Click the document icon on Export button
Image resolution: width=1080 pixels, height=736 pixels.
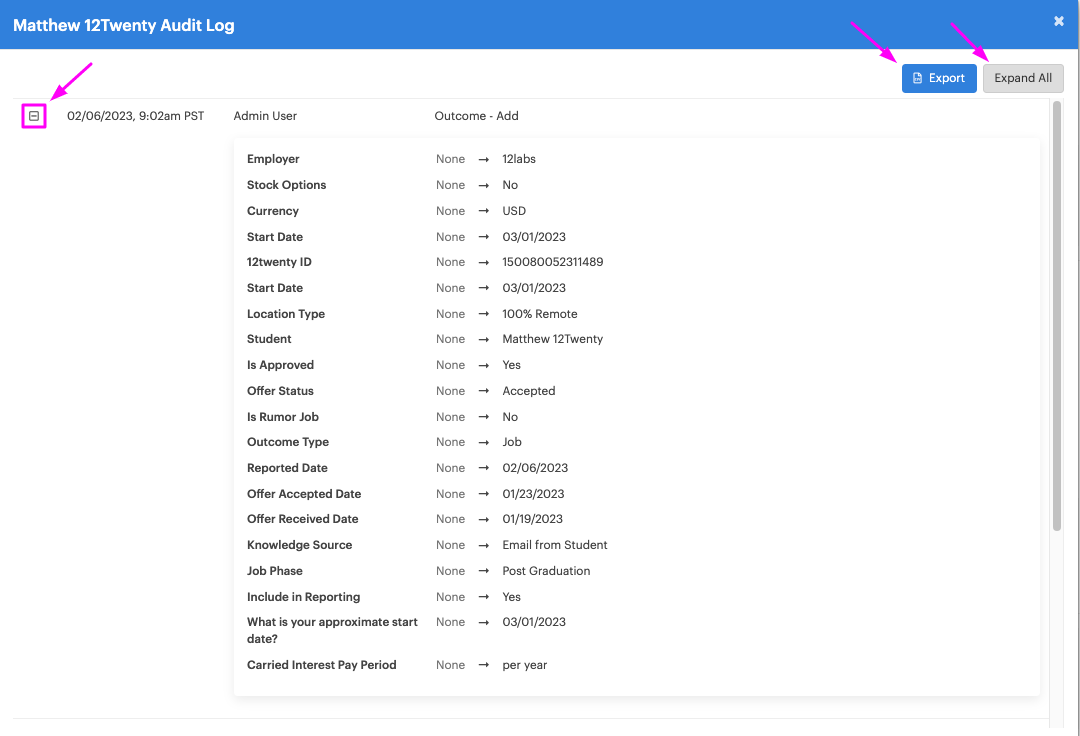click(918, 78)
